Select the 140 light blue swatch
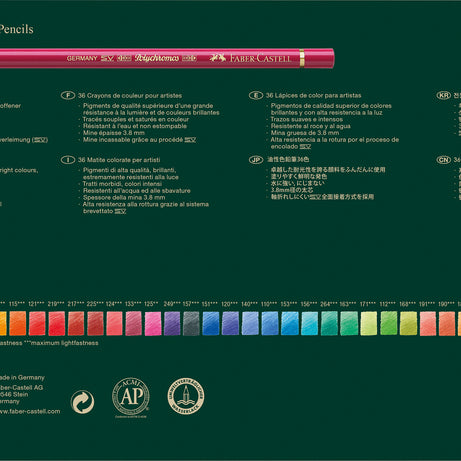461x461 pixels. point(250,323)
